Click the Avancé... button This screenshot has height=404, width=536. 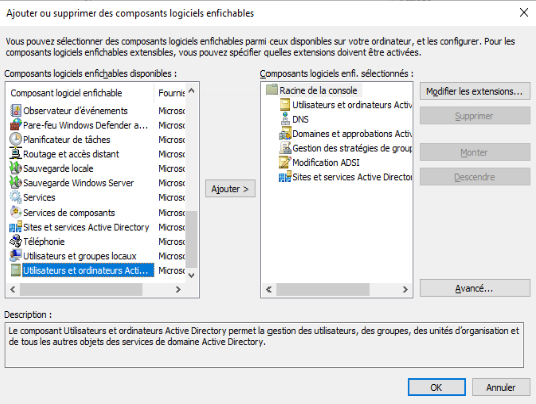475,288
